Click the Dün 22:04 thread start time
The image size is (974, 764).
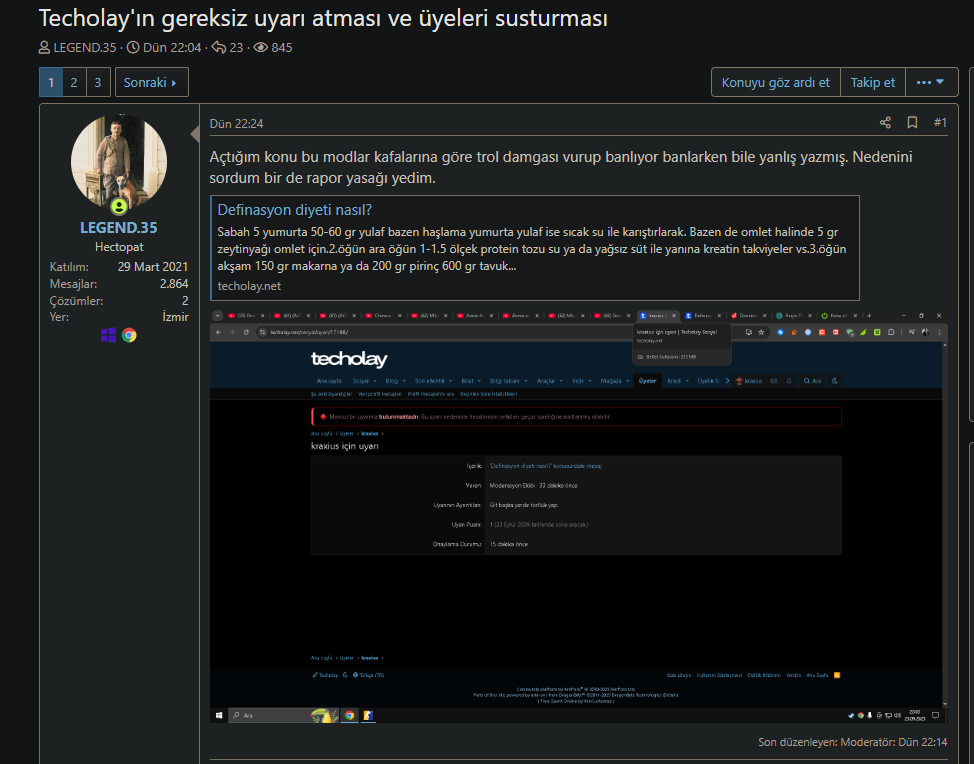[172, 47]
